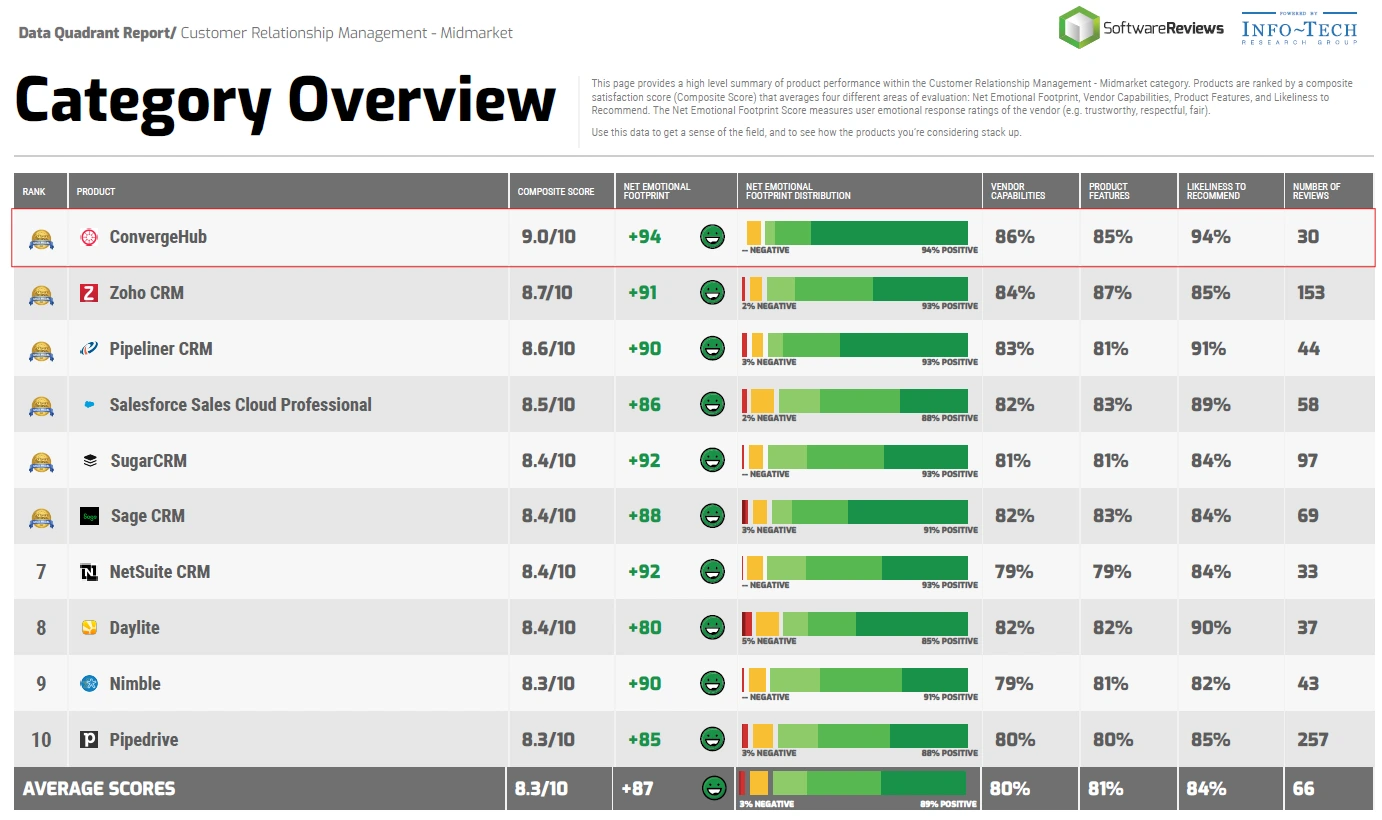This screenshot has height=820, width=1382.
Task: Click Sage CRM's gold medal badge
Action: tap(41, 517)
